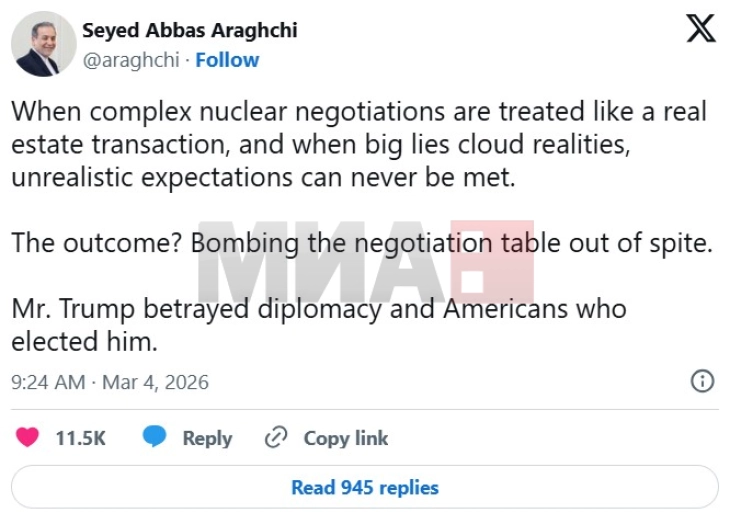Click the red square in the watermark

click(x=491, y=262)
